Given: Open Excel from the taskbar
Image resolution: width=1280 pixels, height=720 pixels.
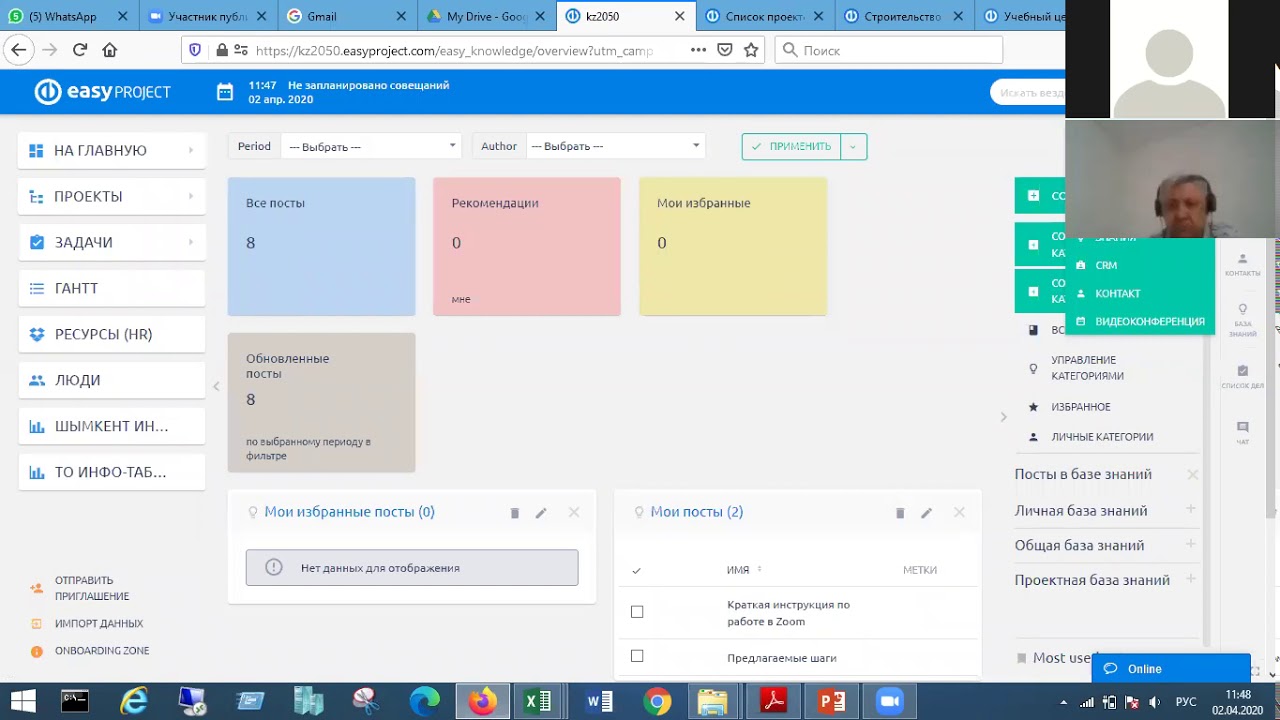Looking at the screenshot, I should pyautogui.click(x=538, y=701).
